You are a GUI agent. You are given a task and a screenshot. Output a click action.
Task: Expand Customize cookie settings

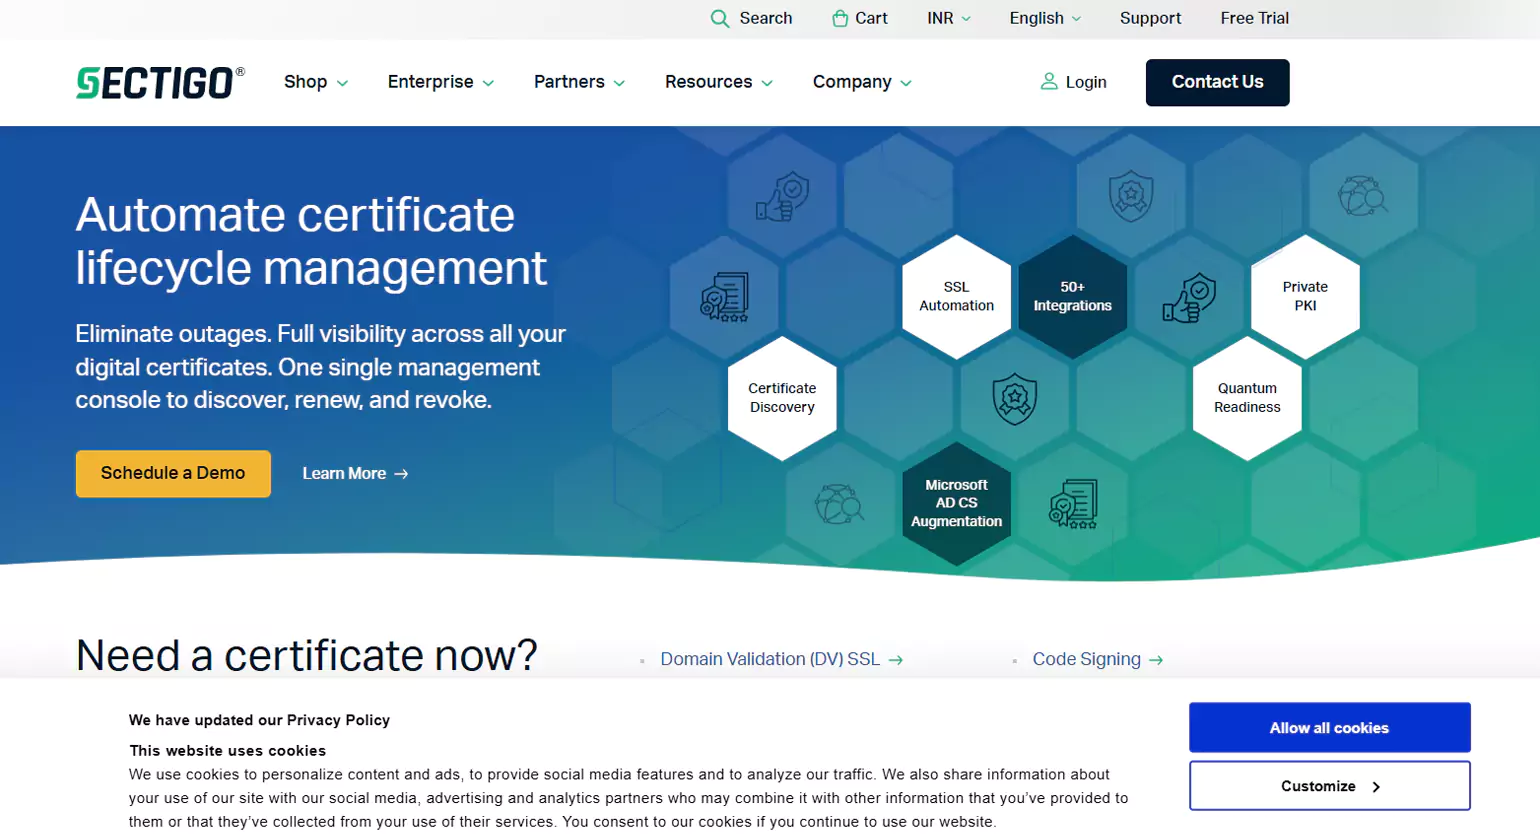(x=1329, y=786)
